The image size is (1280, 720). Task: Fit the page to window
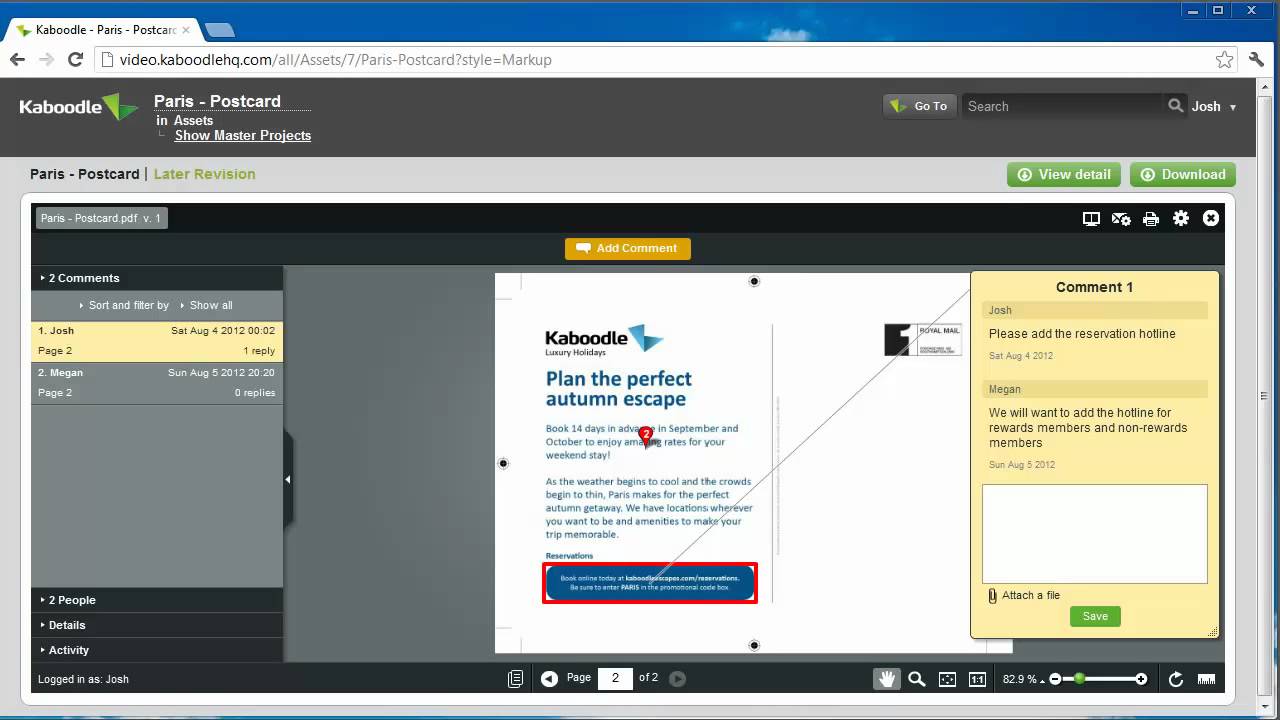coord(947,679)
